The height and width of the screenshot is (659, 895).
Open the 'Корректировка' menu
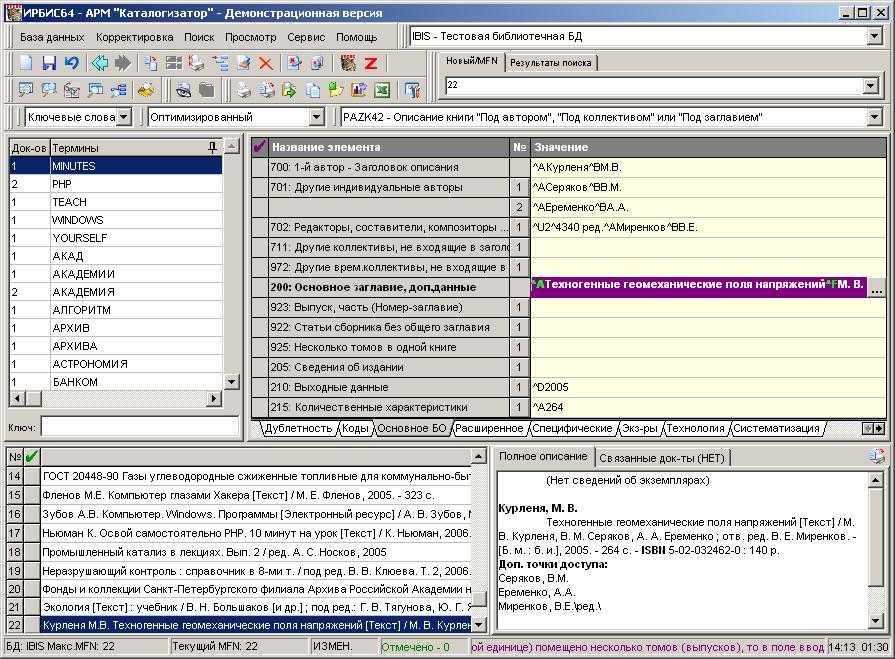[x=134, y=37]
